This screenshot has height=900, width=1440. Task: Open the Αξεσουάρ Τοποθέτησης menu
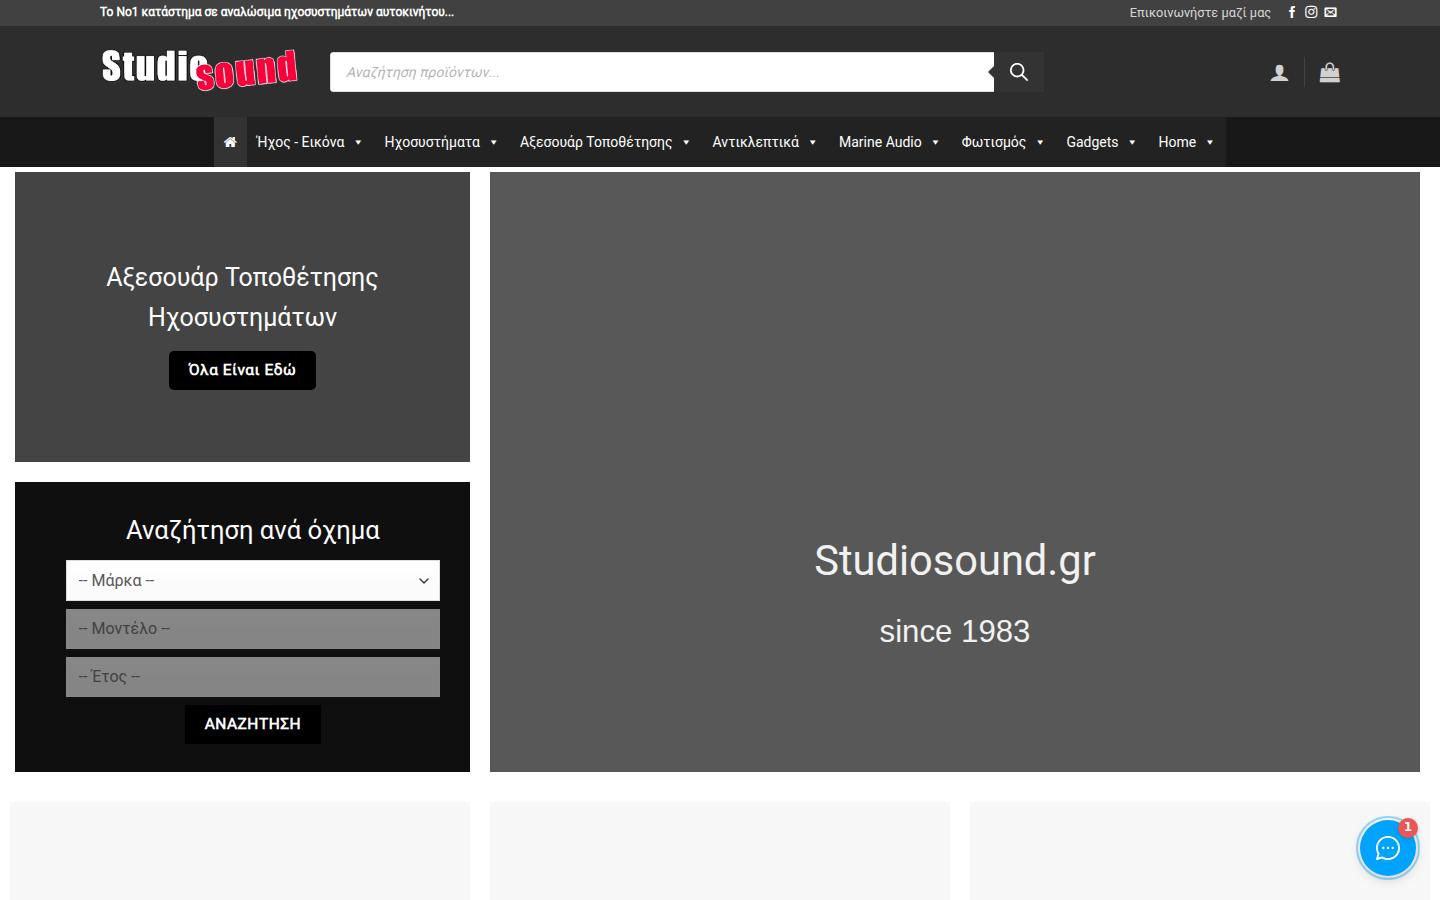click(x=605, y=142)
